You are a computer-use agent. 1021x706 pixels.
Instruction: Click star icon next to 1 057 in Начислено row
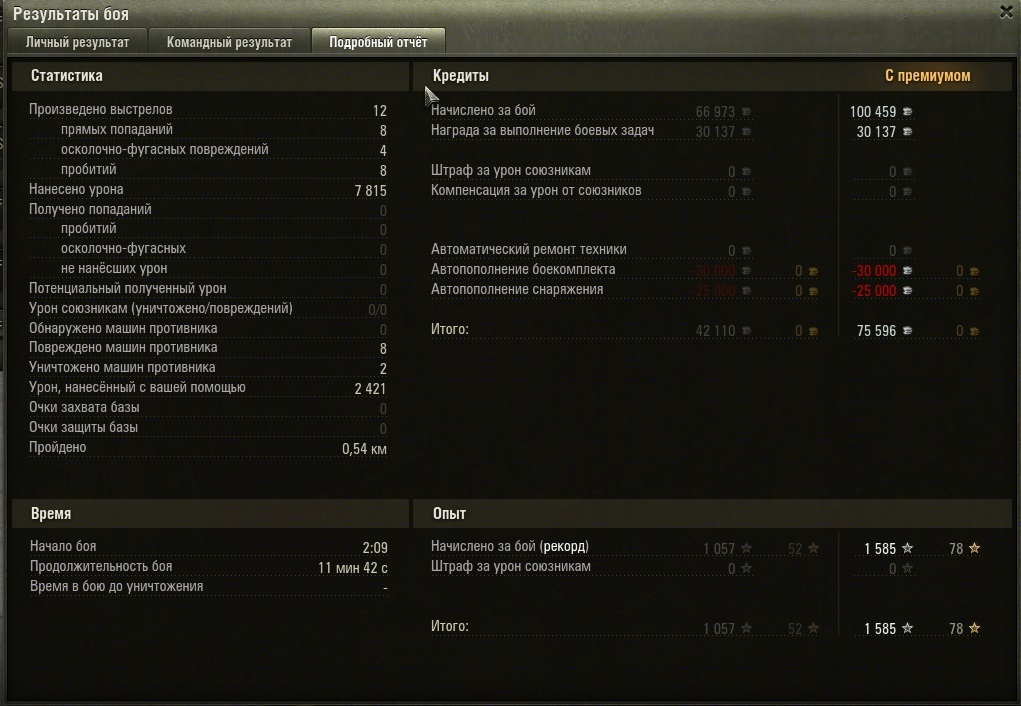(747, 548)
